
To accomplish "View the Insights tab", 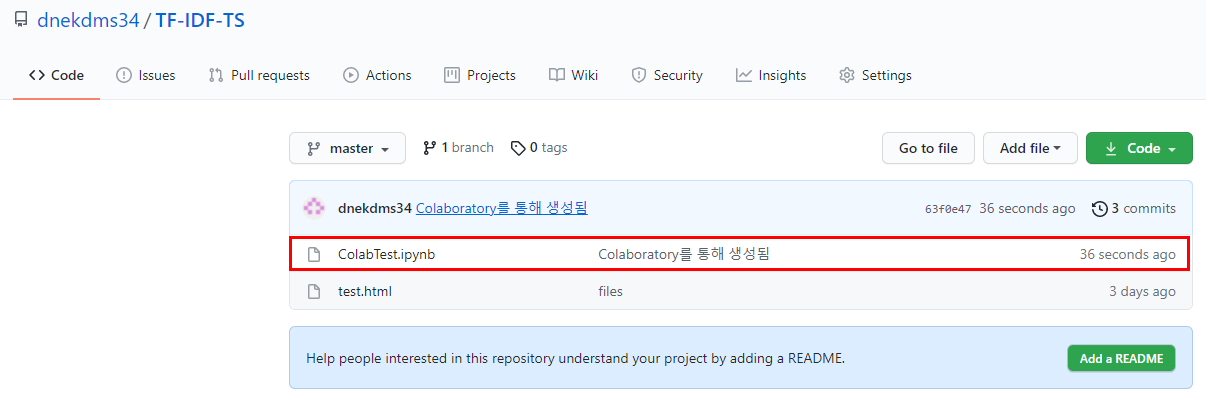I will 771,75.
